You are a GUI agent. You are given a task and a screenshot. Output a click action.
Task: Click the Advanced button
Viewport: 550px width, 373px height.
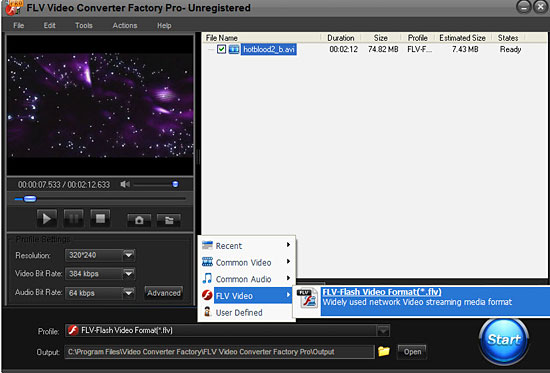[x=164, y=293]
